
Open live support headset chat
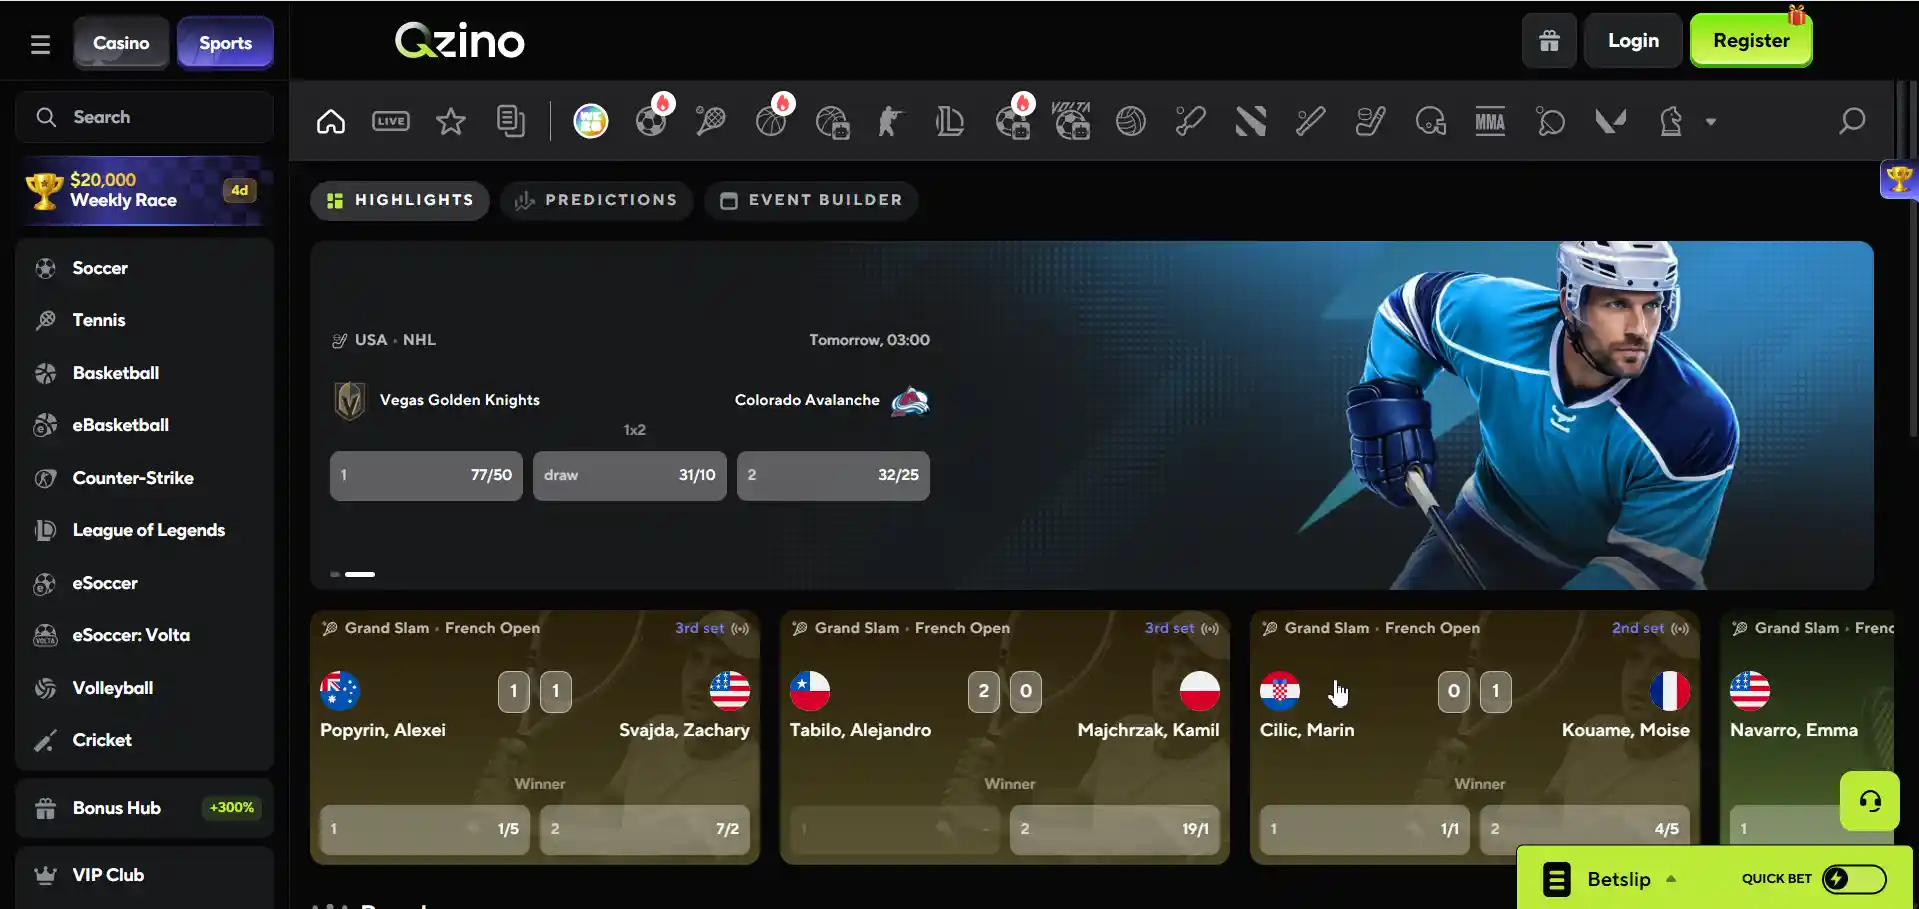point(1870,801)
